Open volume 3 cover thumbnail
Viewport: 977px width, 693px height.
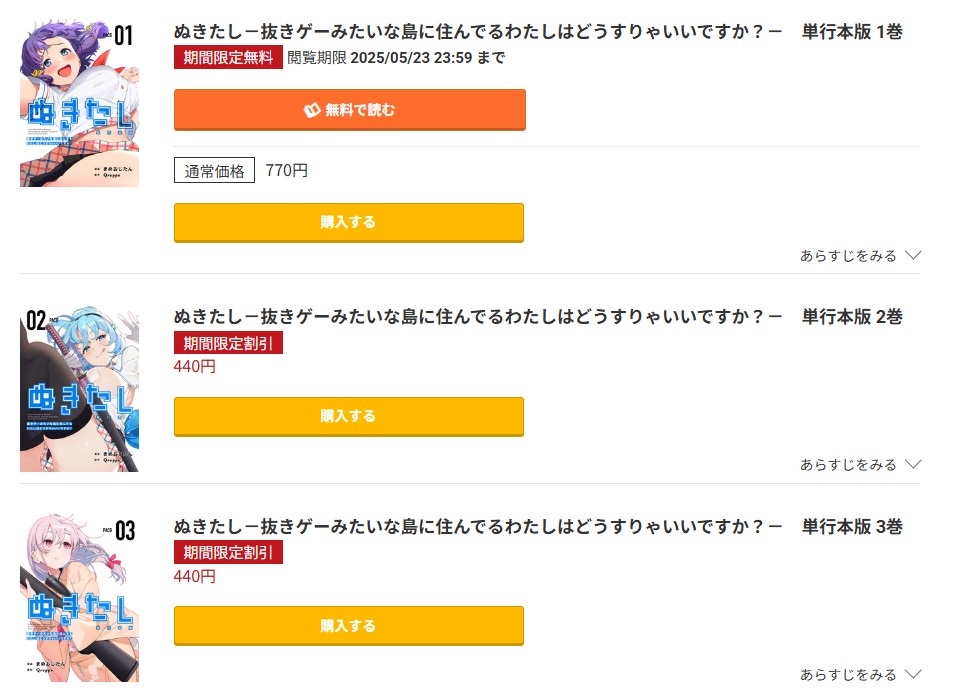click(79, 597)
